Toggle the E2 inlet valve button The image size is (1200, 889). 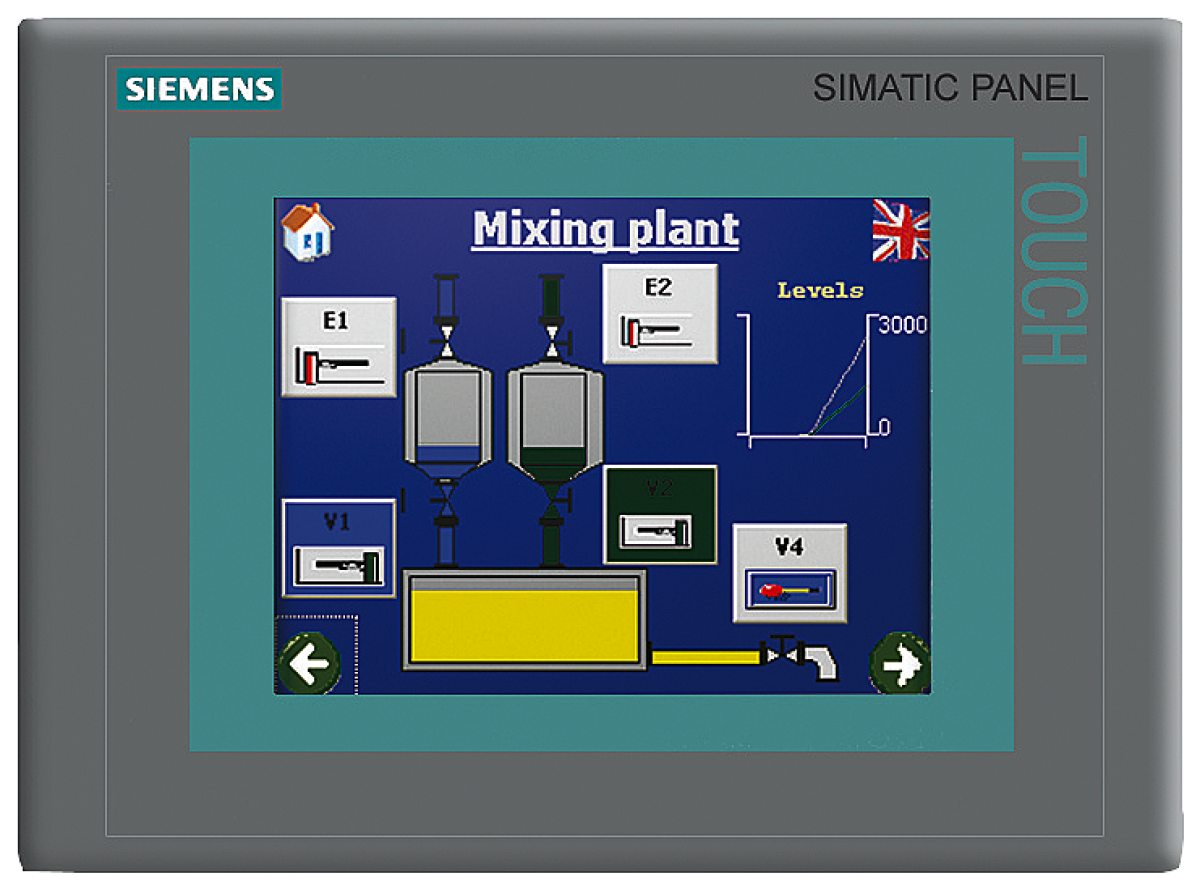point(659,314)
